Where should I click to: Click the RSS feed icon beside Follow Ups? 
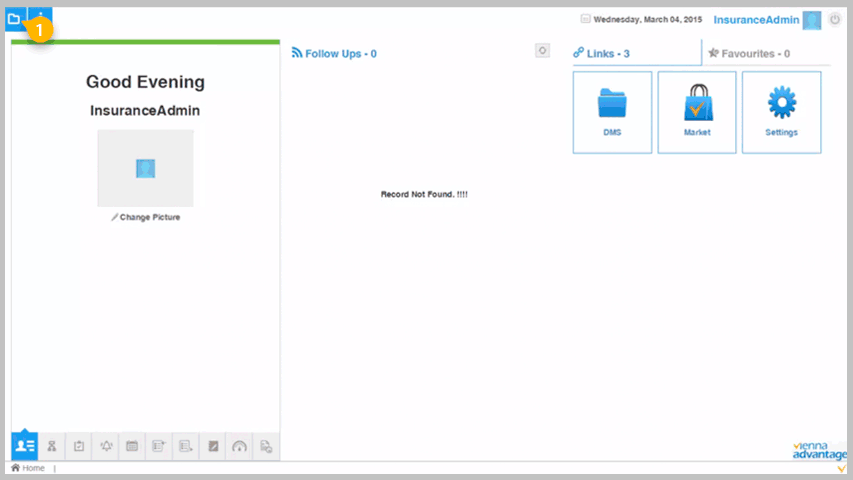coord(296,53)
